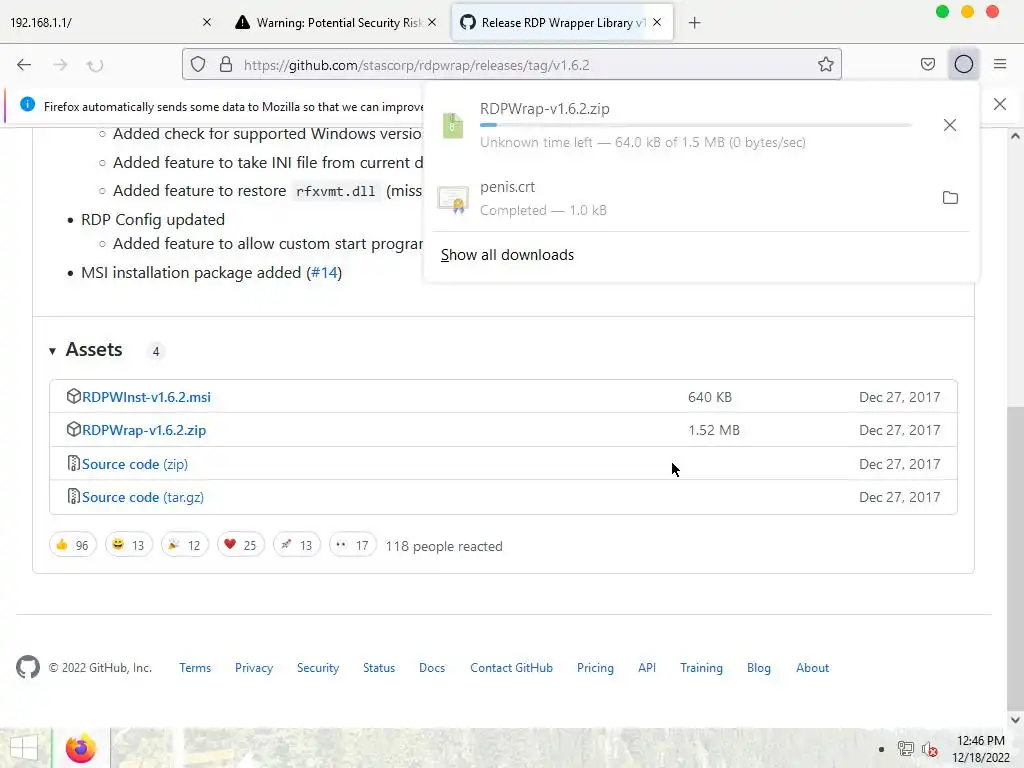Open the API footer link
Viewport: 1024px width, 768px height.
tap(647, 667)
